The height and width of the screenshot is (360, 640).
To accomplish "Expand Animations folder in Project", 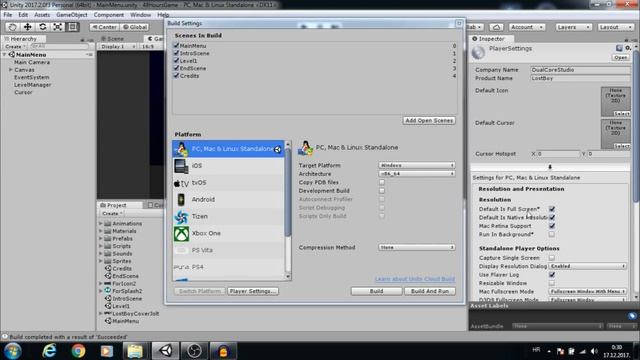I will point(101,224).
